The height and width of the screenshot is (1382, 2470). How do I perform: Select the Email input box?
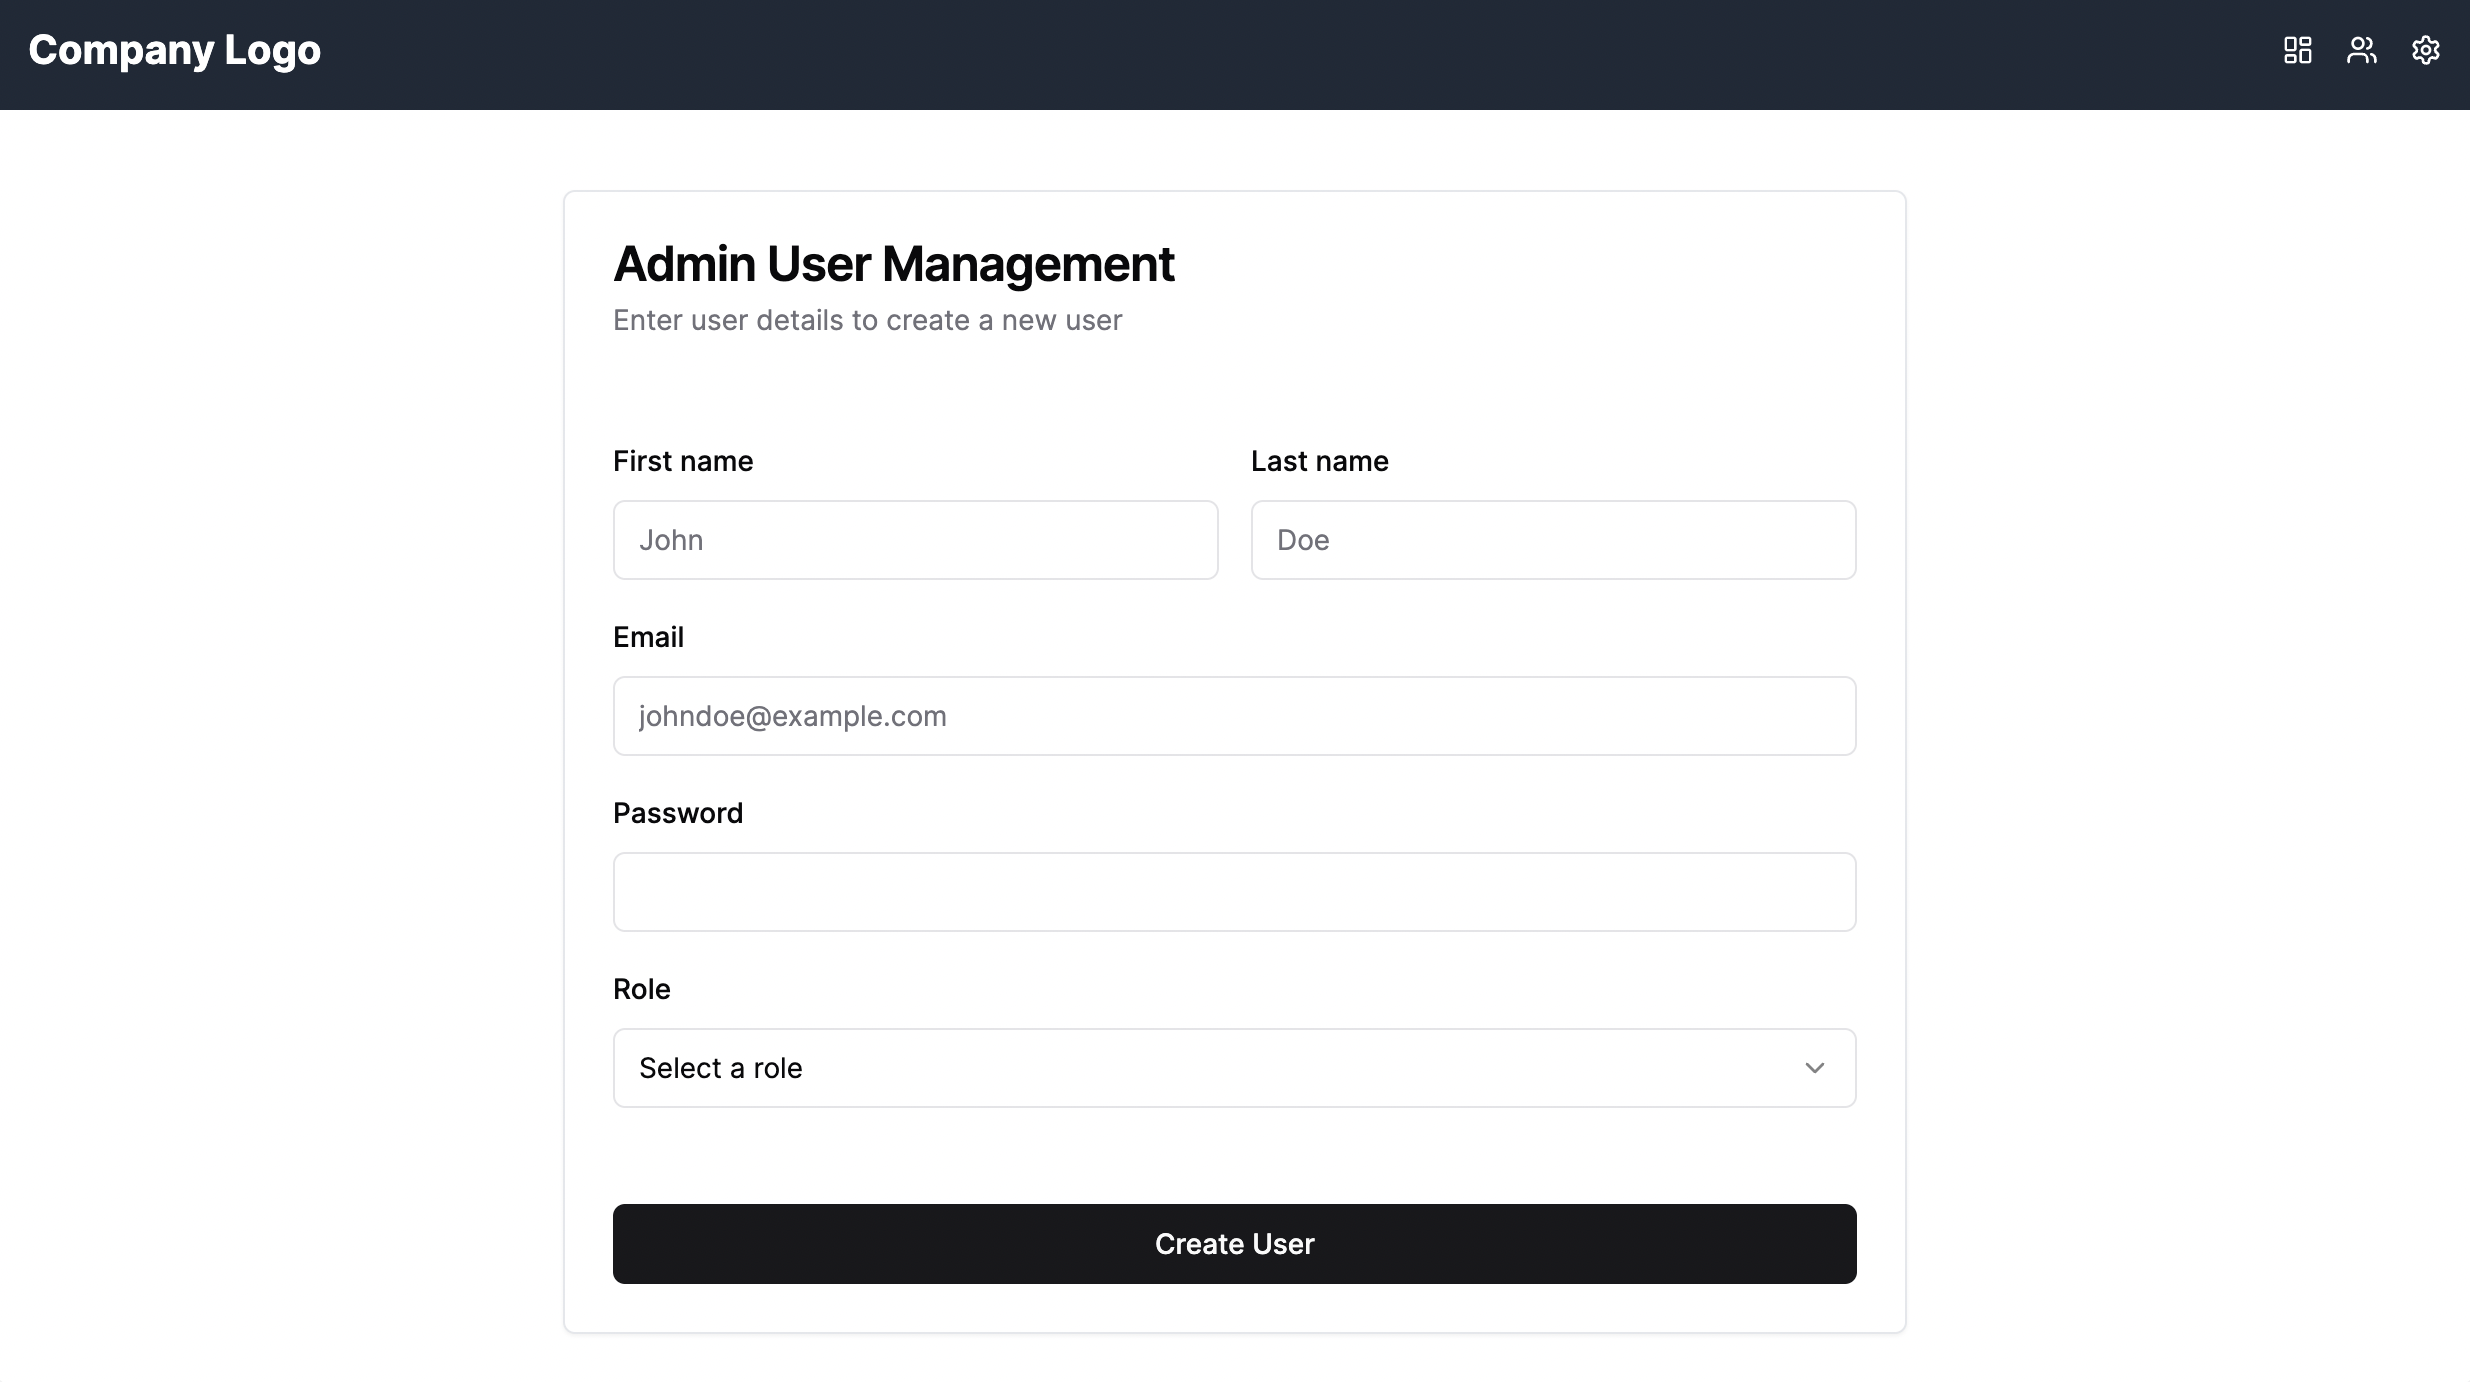point(1234,715)
